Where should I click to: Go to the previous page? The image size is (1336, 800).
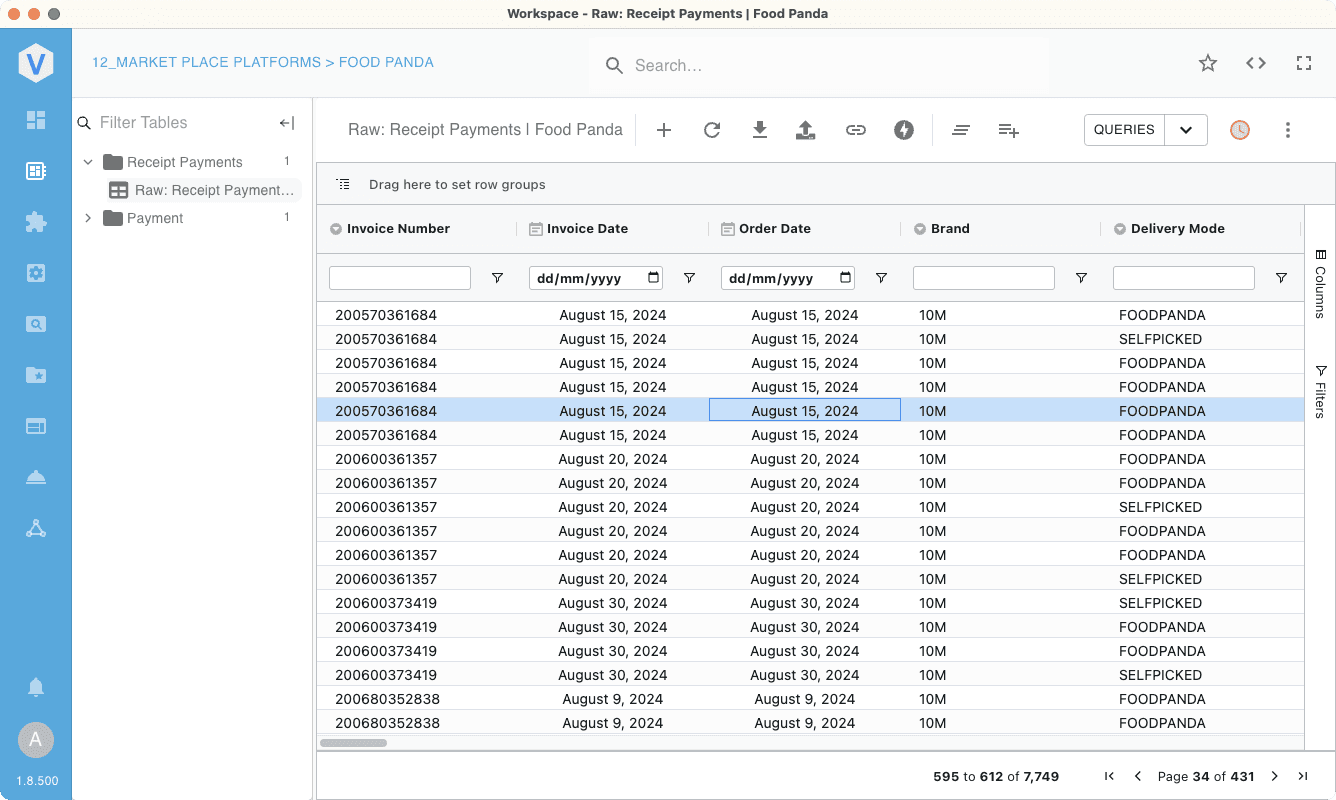(x=1138, y=776)
